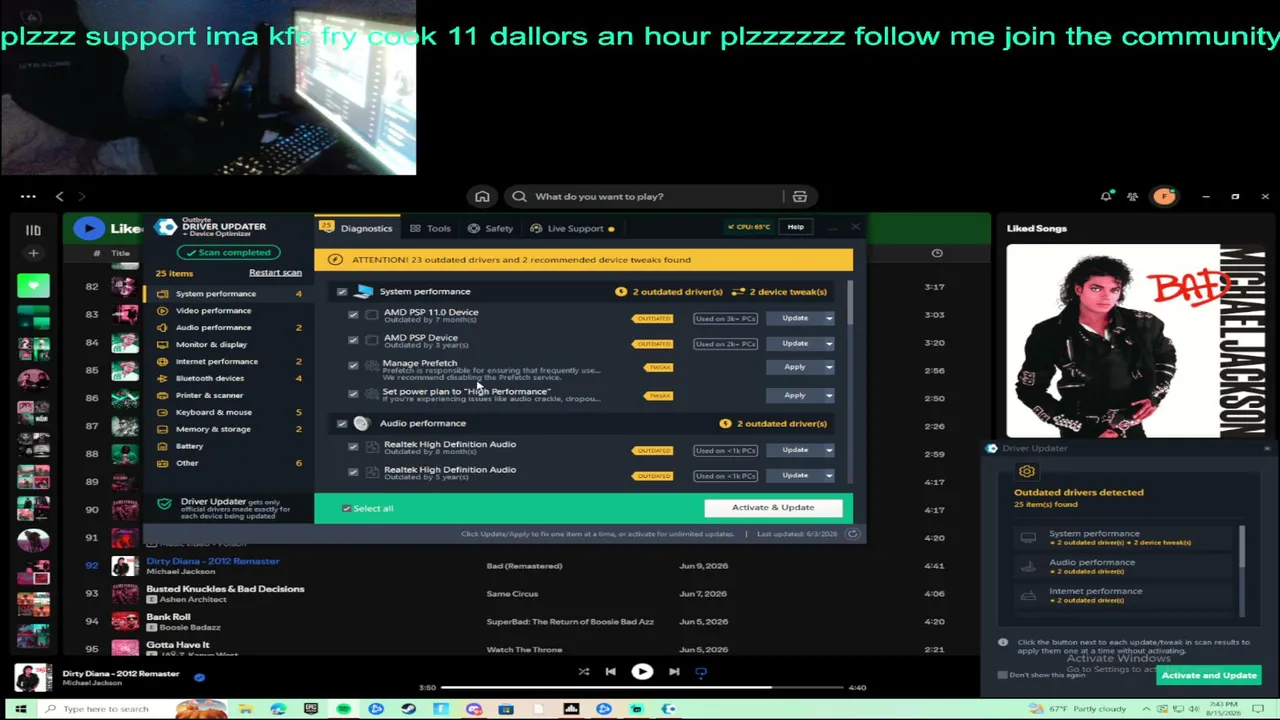Switch to Diagnostics tab

point(356,228)
